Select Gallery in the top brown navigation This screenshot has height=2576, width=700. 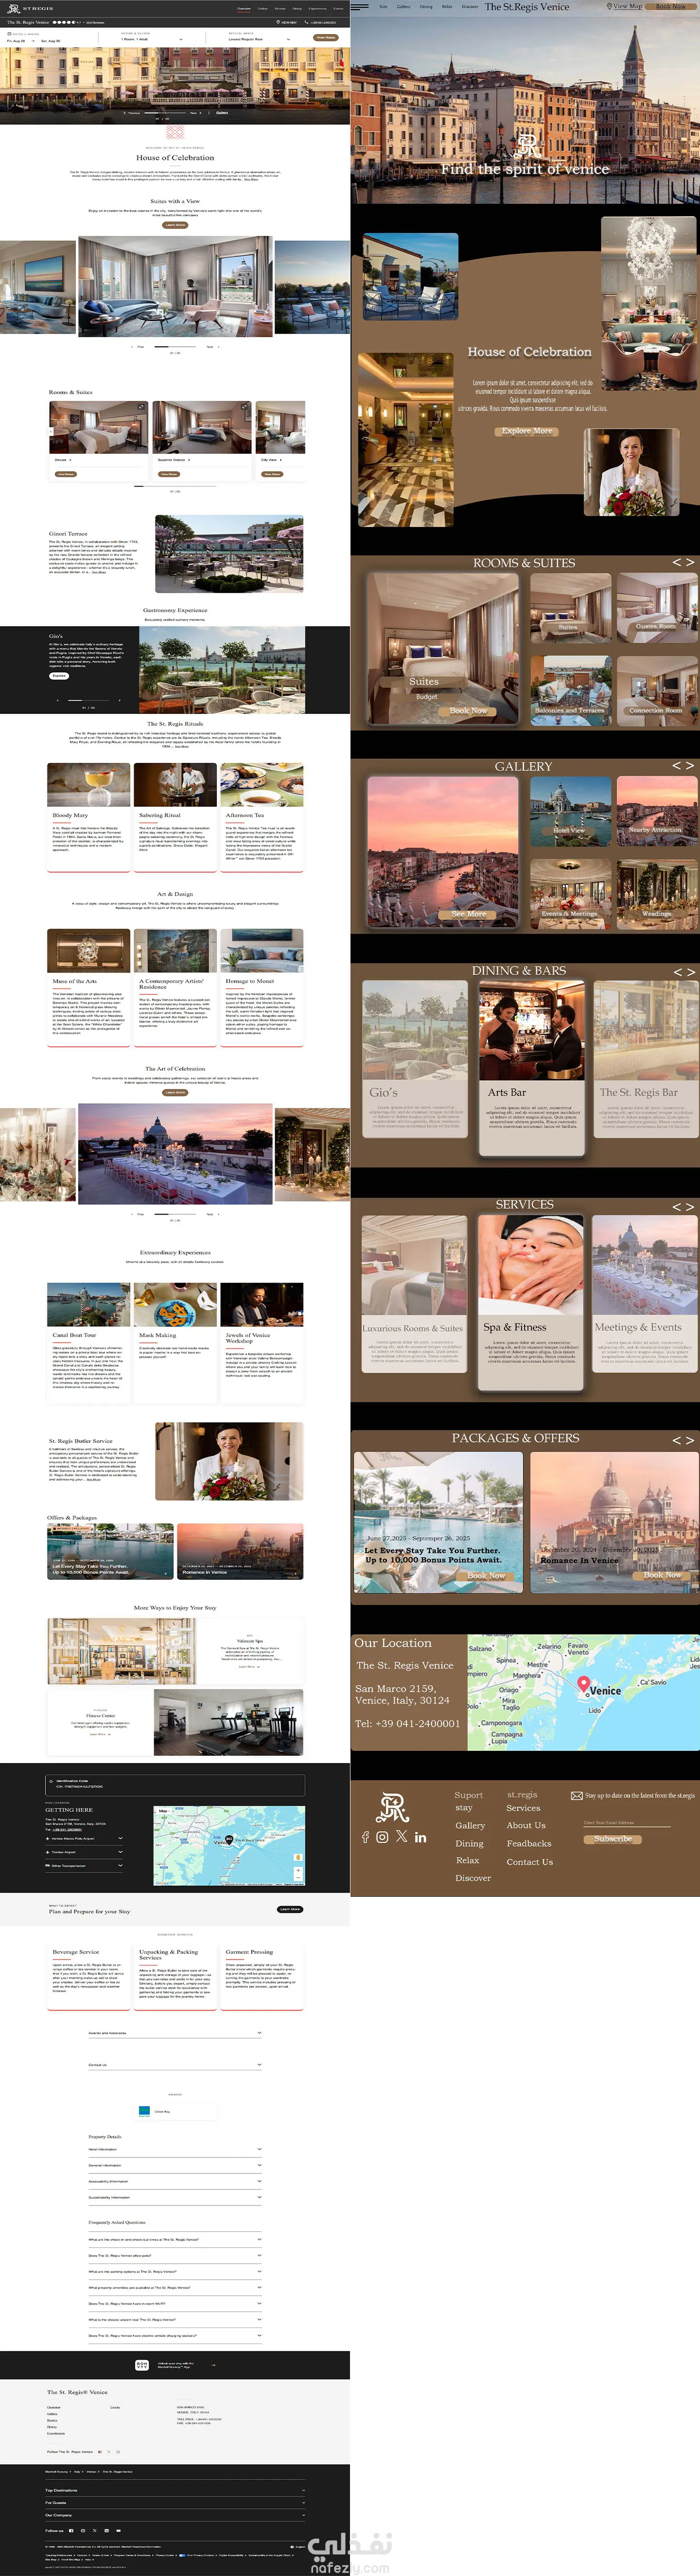[404, 6]
